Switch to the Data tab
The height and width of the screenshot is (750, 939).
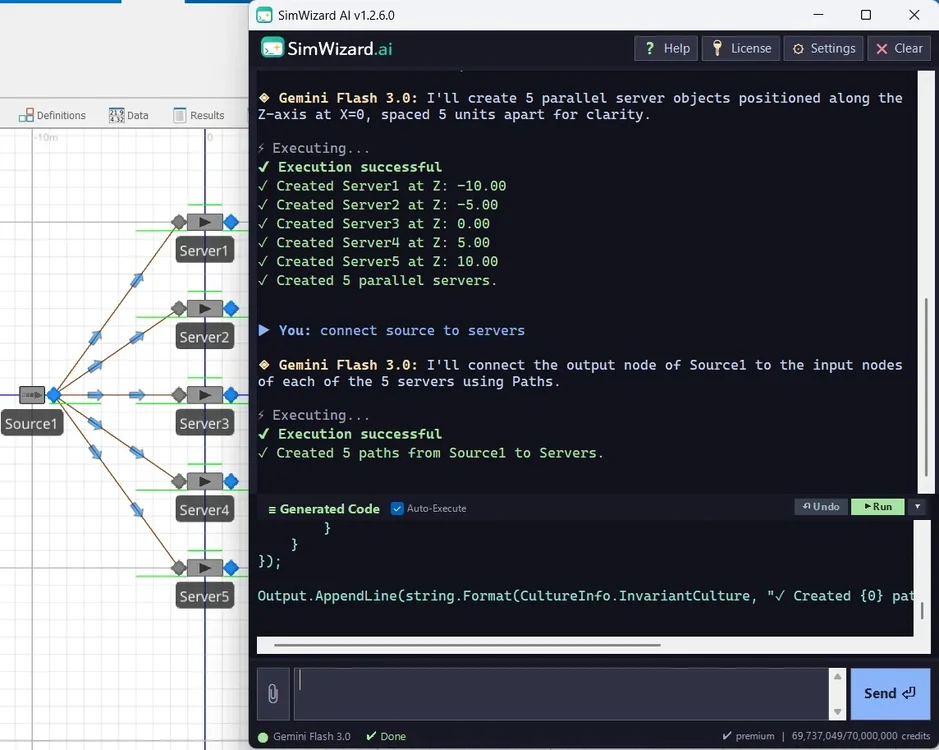pos(129,115)
